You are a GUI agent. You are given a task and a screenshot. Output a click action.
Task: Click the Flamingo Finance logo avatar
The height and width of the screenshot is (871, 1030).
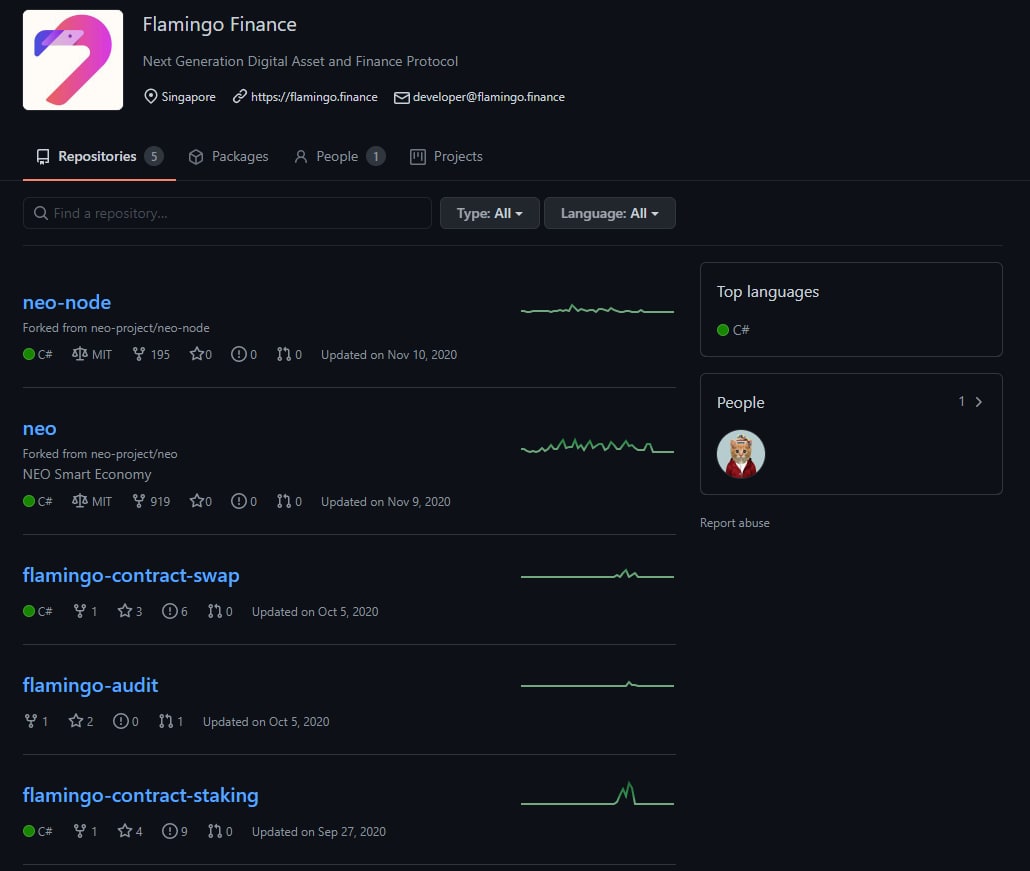click(73, 60)
